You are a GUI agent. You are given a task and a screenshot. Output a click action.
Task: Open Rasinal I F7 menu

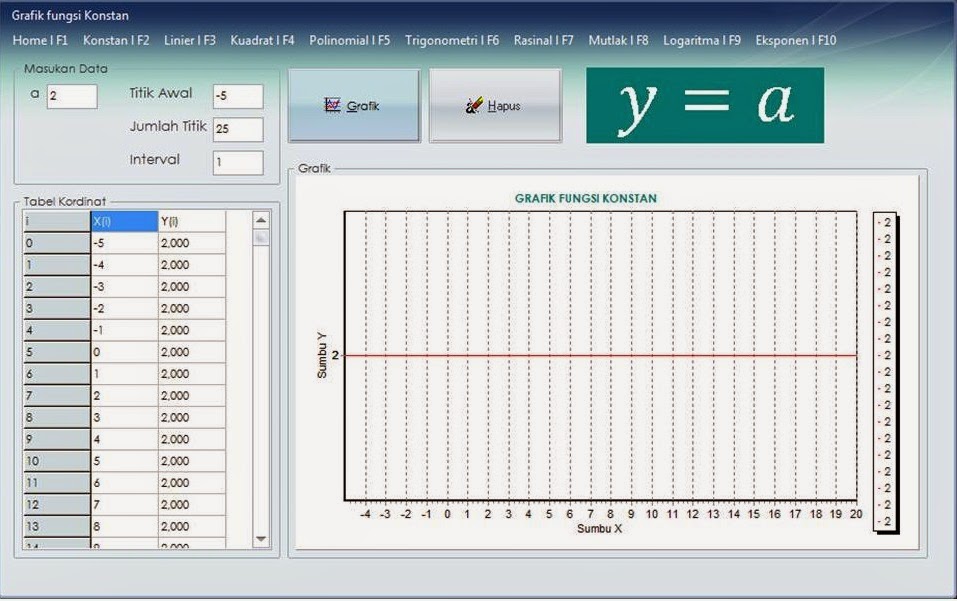pos(544,40)
